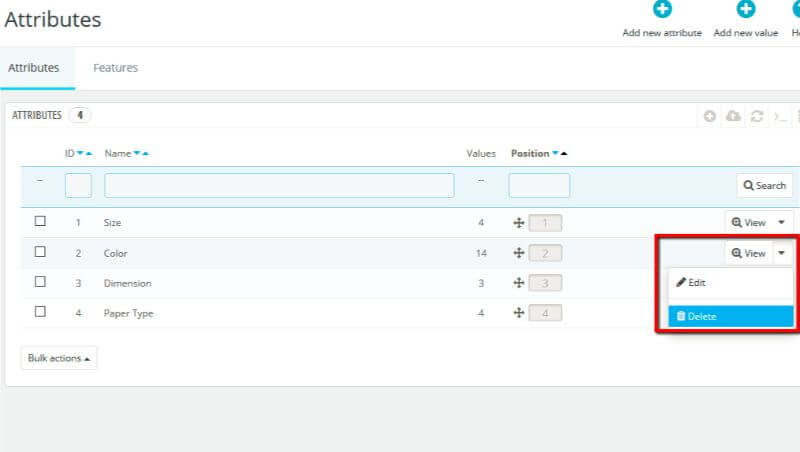Click the Search filter button
Screen dimensions: 800x452
click(x=764, y=186)
